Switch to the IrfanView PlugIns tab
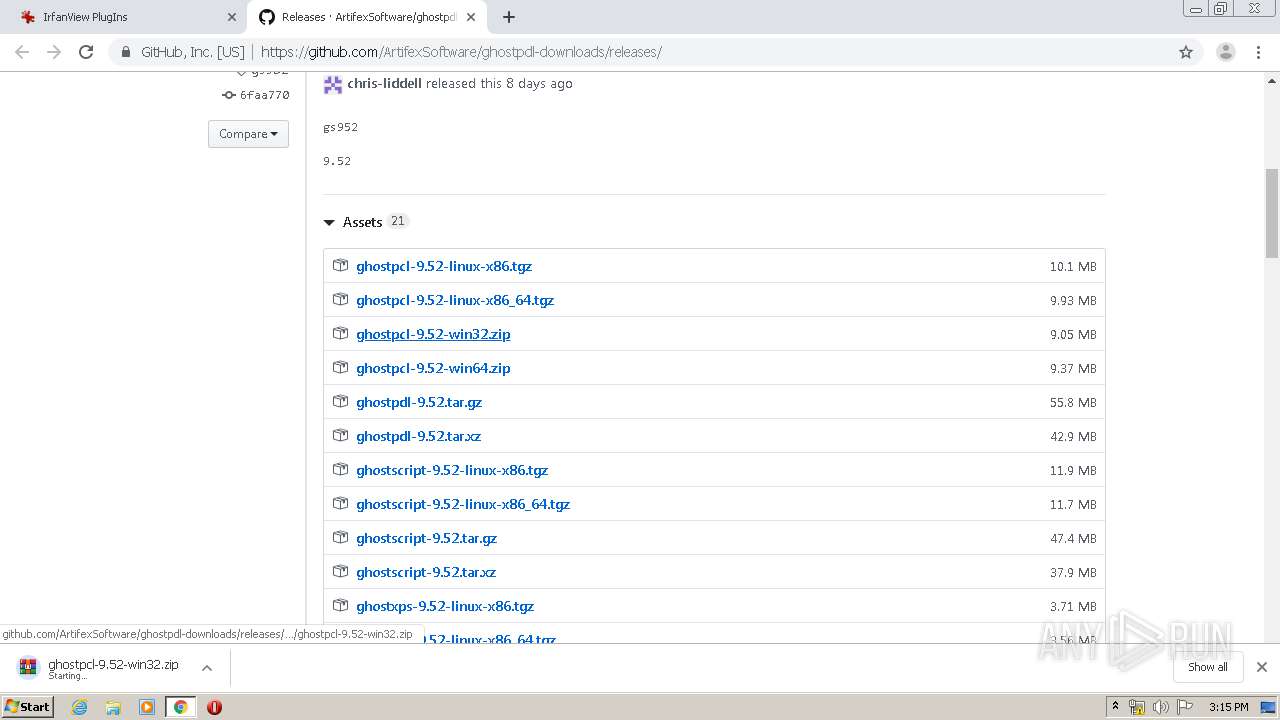 (x=125, y=17)
